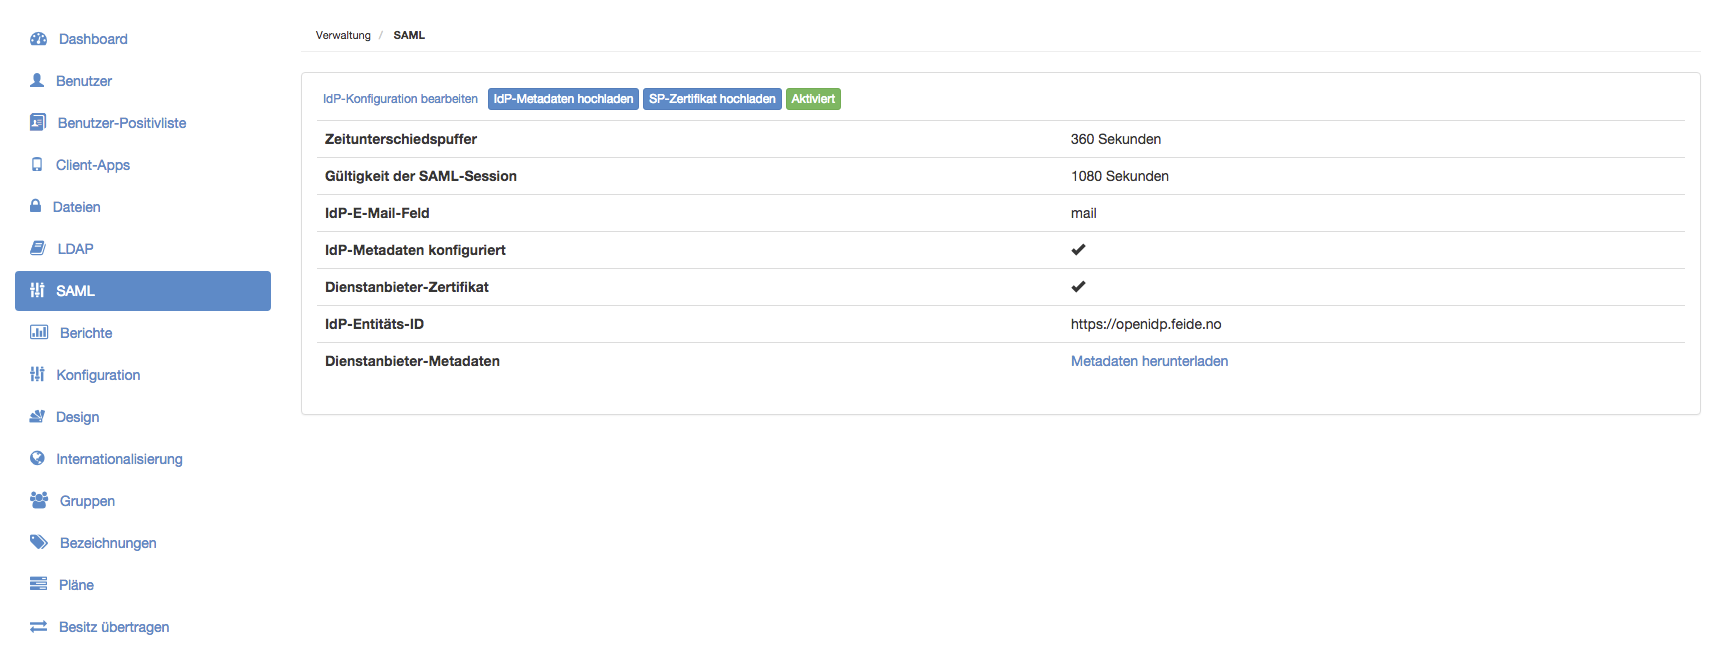Open Berichte reports page
1716x663 pixels.
(86, 333)
